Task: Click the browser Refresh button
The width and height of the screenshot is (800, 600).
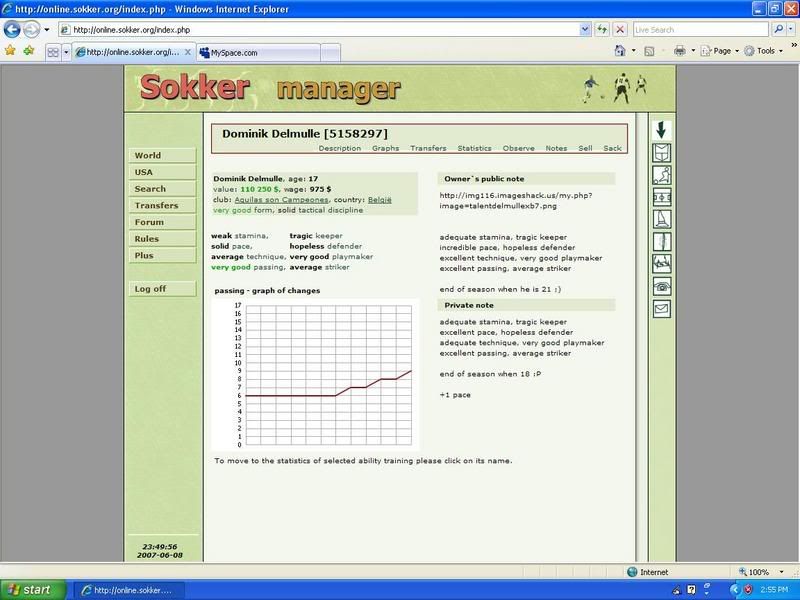Action: click(x=603, y=30)
